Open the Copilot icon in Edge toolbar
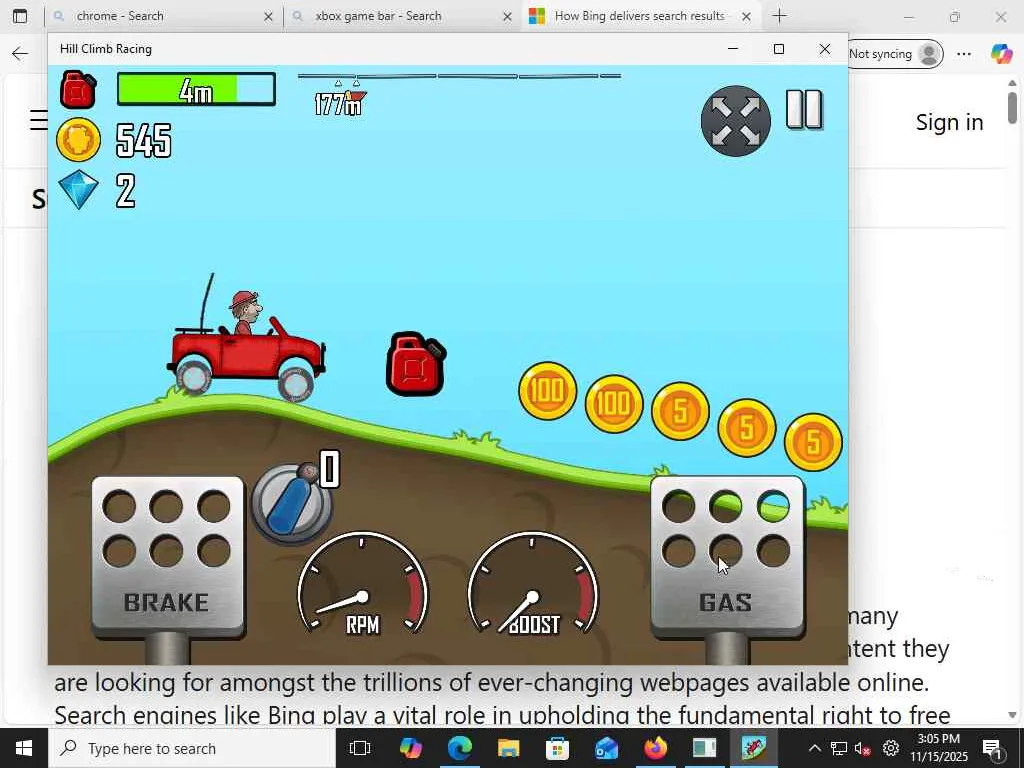Viewport: 1024px width, 768px height. [x=1001, y=54]
